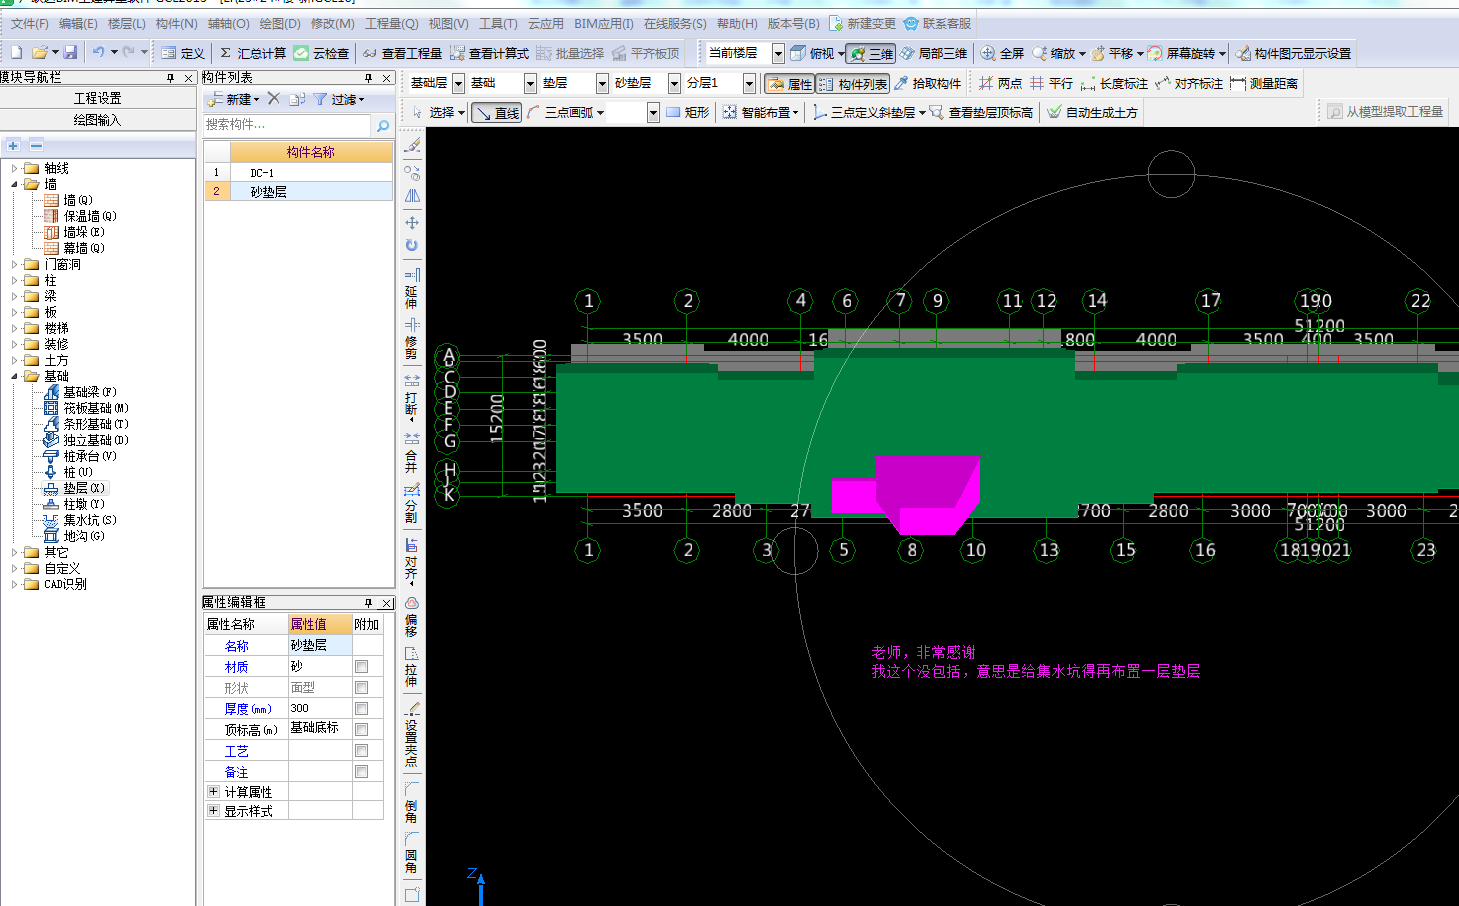The width and height of the screenshot is (1459, 906).
Task: Click the 延伸 extend tool
Action: click(411, 287)
